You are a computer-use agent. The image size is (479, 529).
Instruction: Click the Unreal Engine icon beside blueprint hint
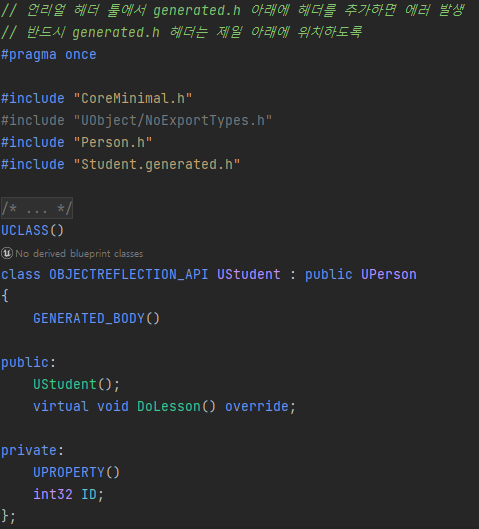(x=7, y=253)
